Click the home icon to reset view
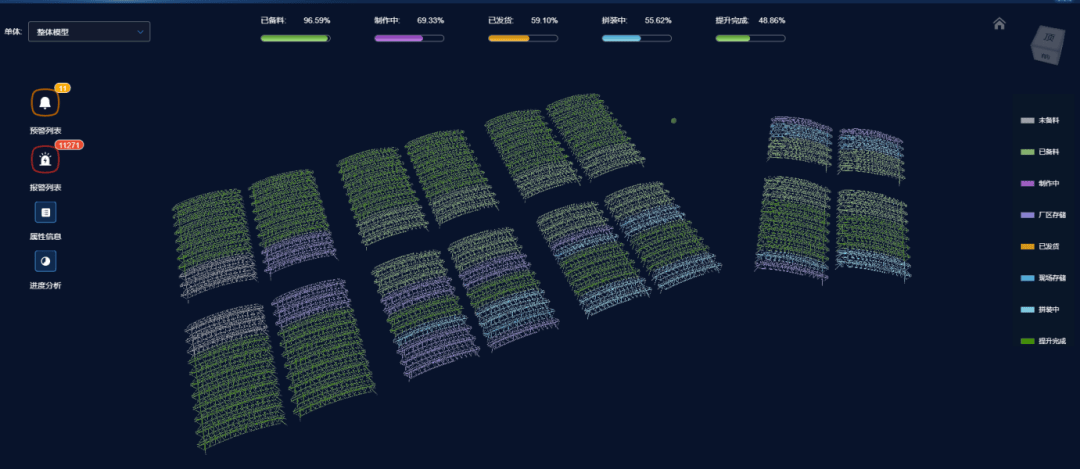The width and height of the screenshot is (1080, 469). tap(999, 24)
